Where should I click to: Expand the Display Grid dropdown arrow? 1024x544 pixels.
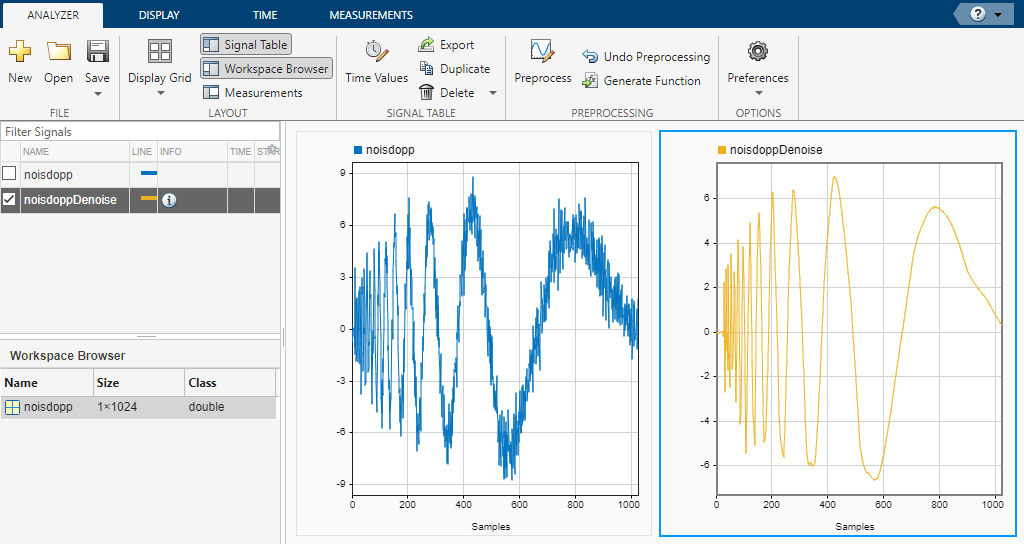coord(160,93)
